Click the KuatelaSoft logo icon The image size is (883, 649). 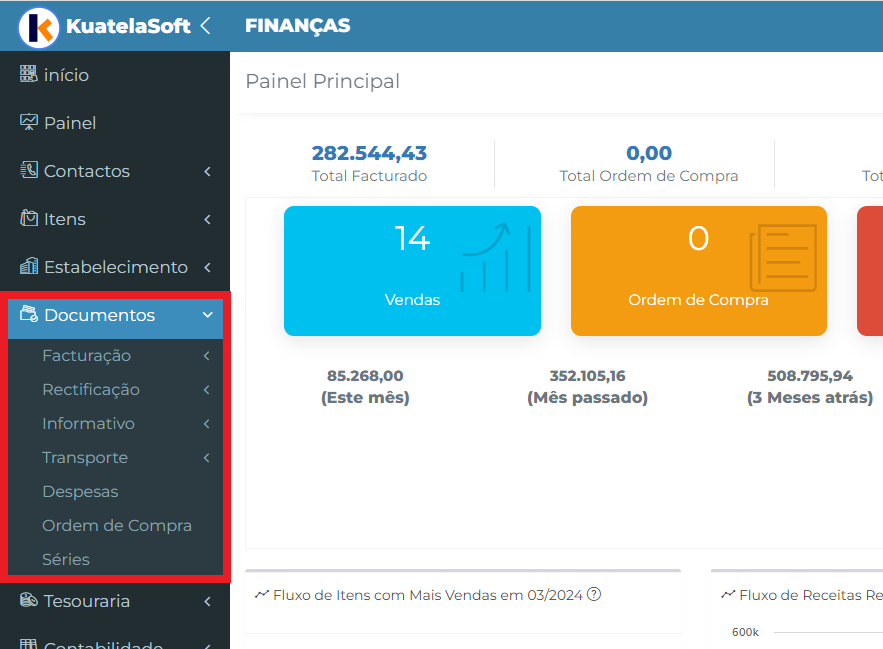[x=38, y=27]
